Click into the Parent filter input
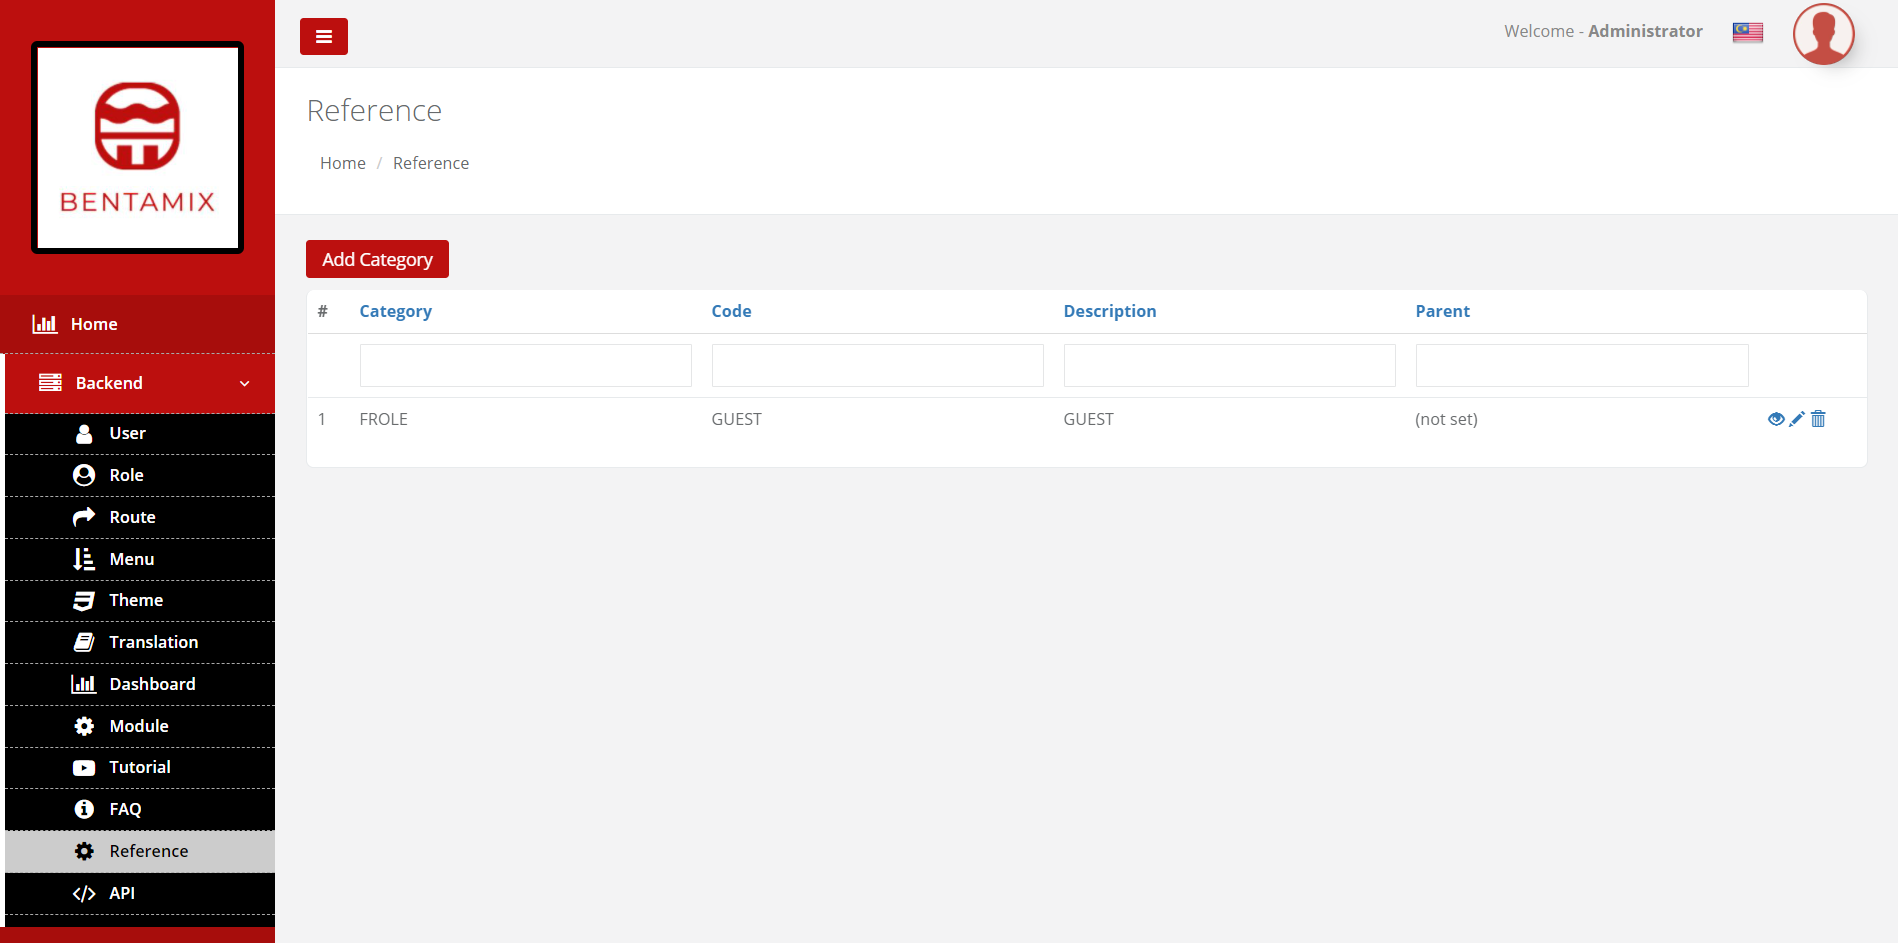1898x943 pixels. (x=1581, y=366)
